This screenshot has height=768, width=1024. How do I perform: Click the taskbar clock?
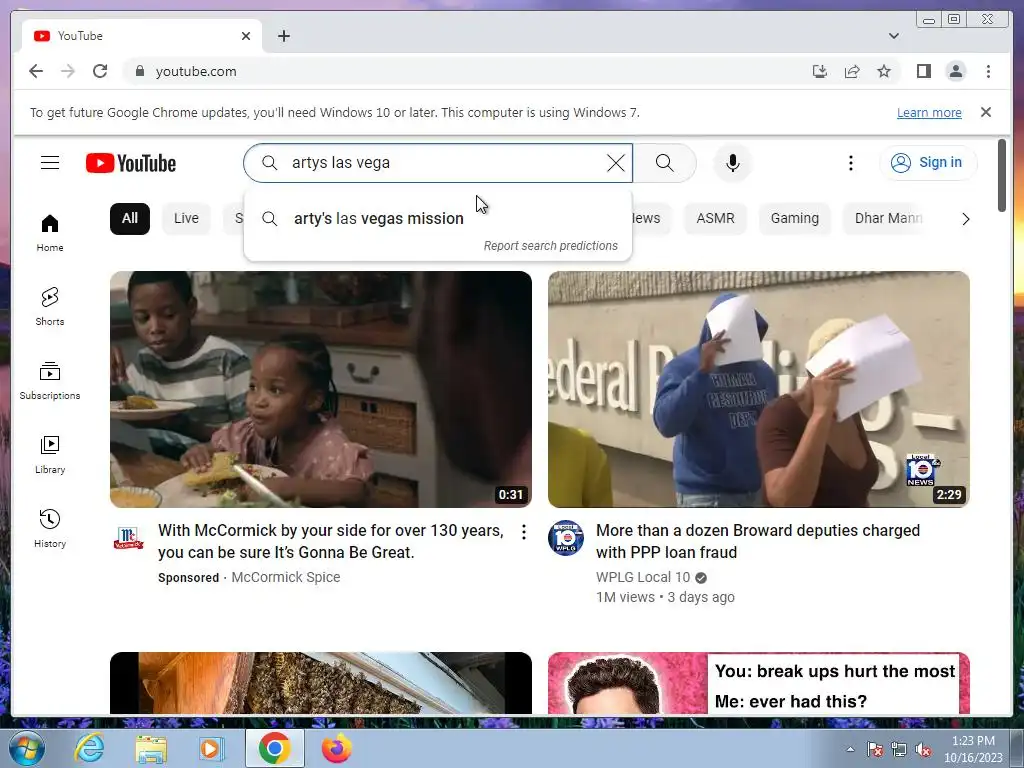[x=973, y=749]
